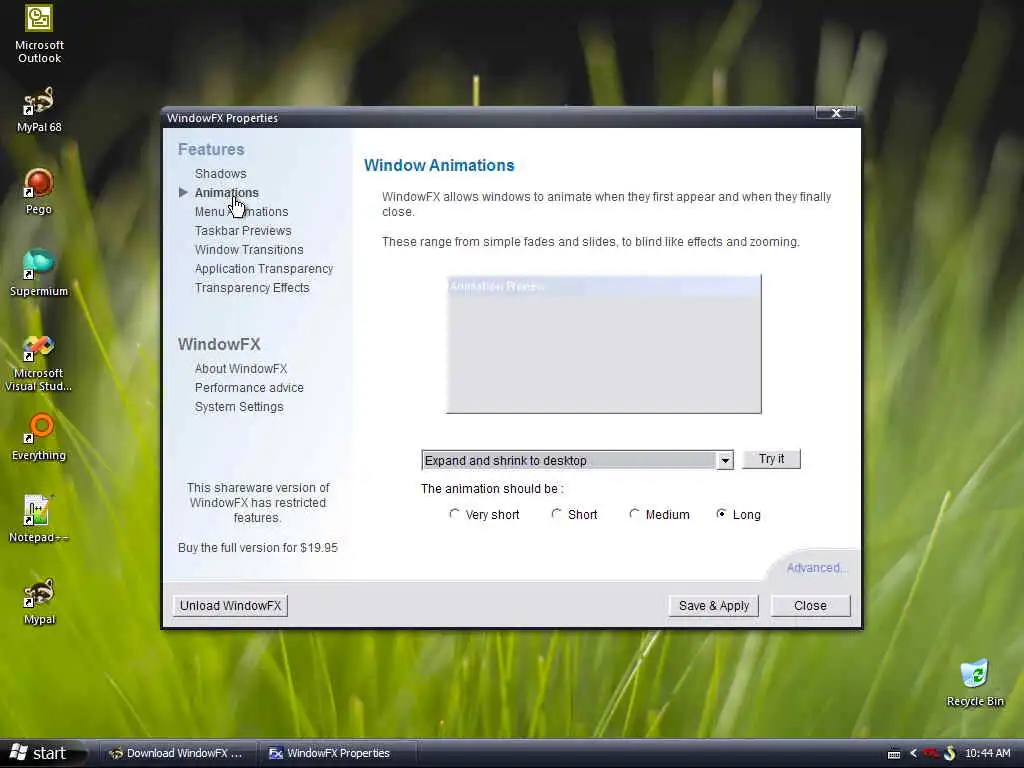Open the Transparency Effects page
The height and width of the screenshot is (768, 1024).
(252, 287)
